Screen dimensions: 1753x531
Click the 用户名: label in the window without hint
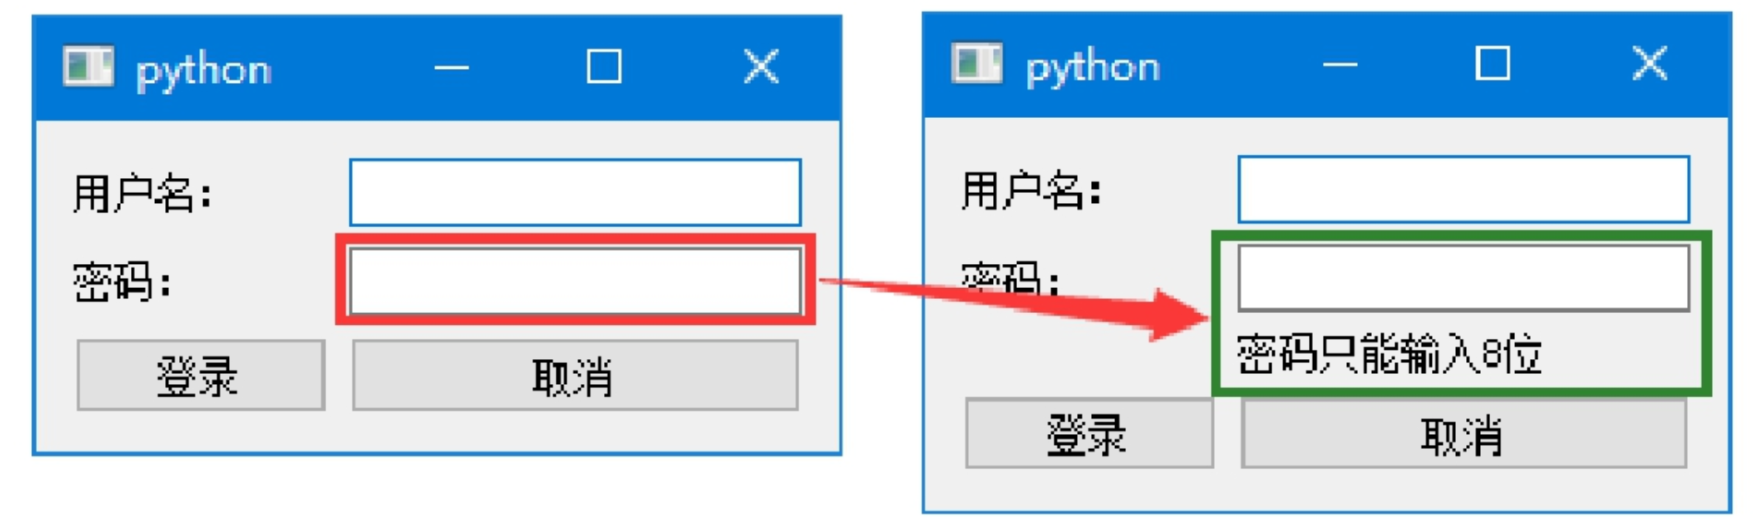point(142,192)
